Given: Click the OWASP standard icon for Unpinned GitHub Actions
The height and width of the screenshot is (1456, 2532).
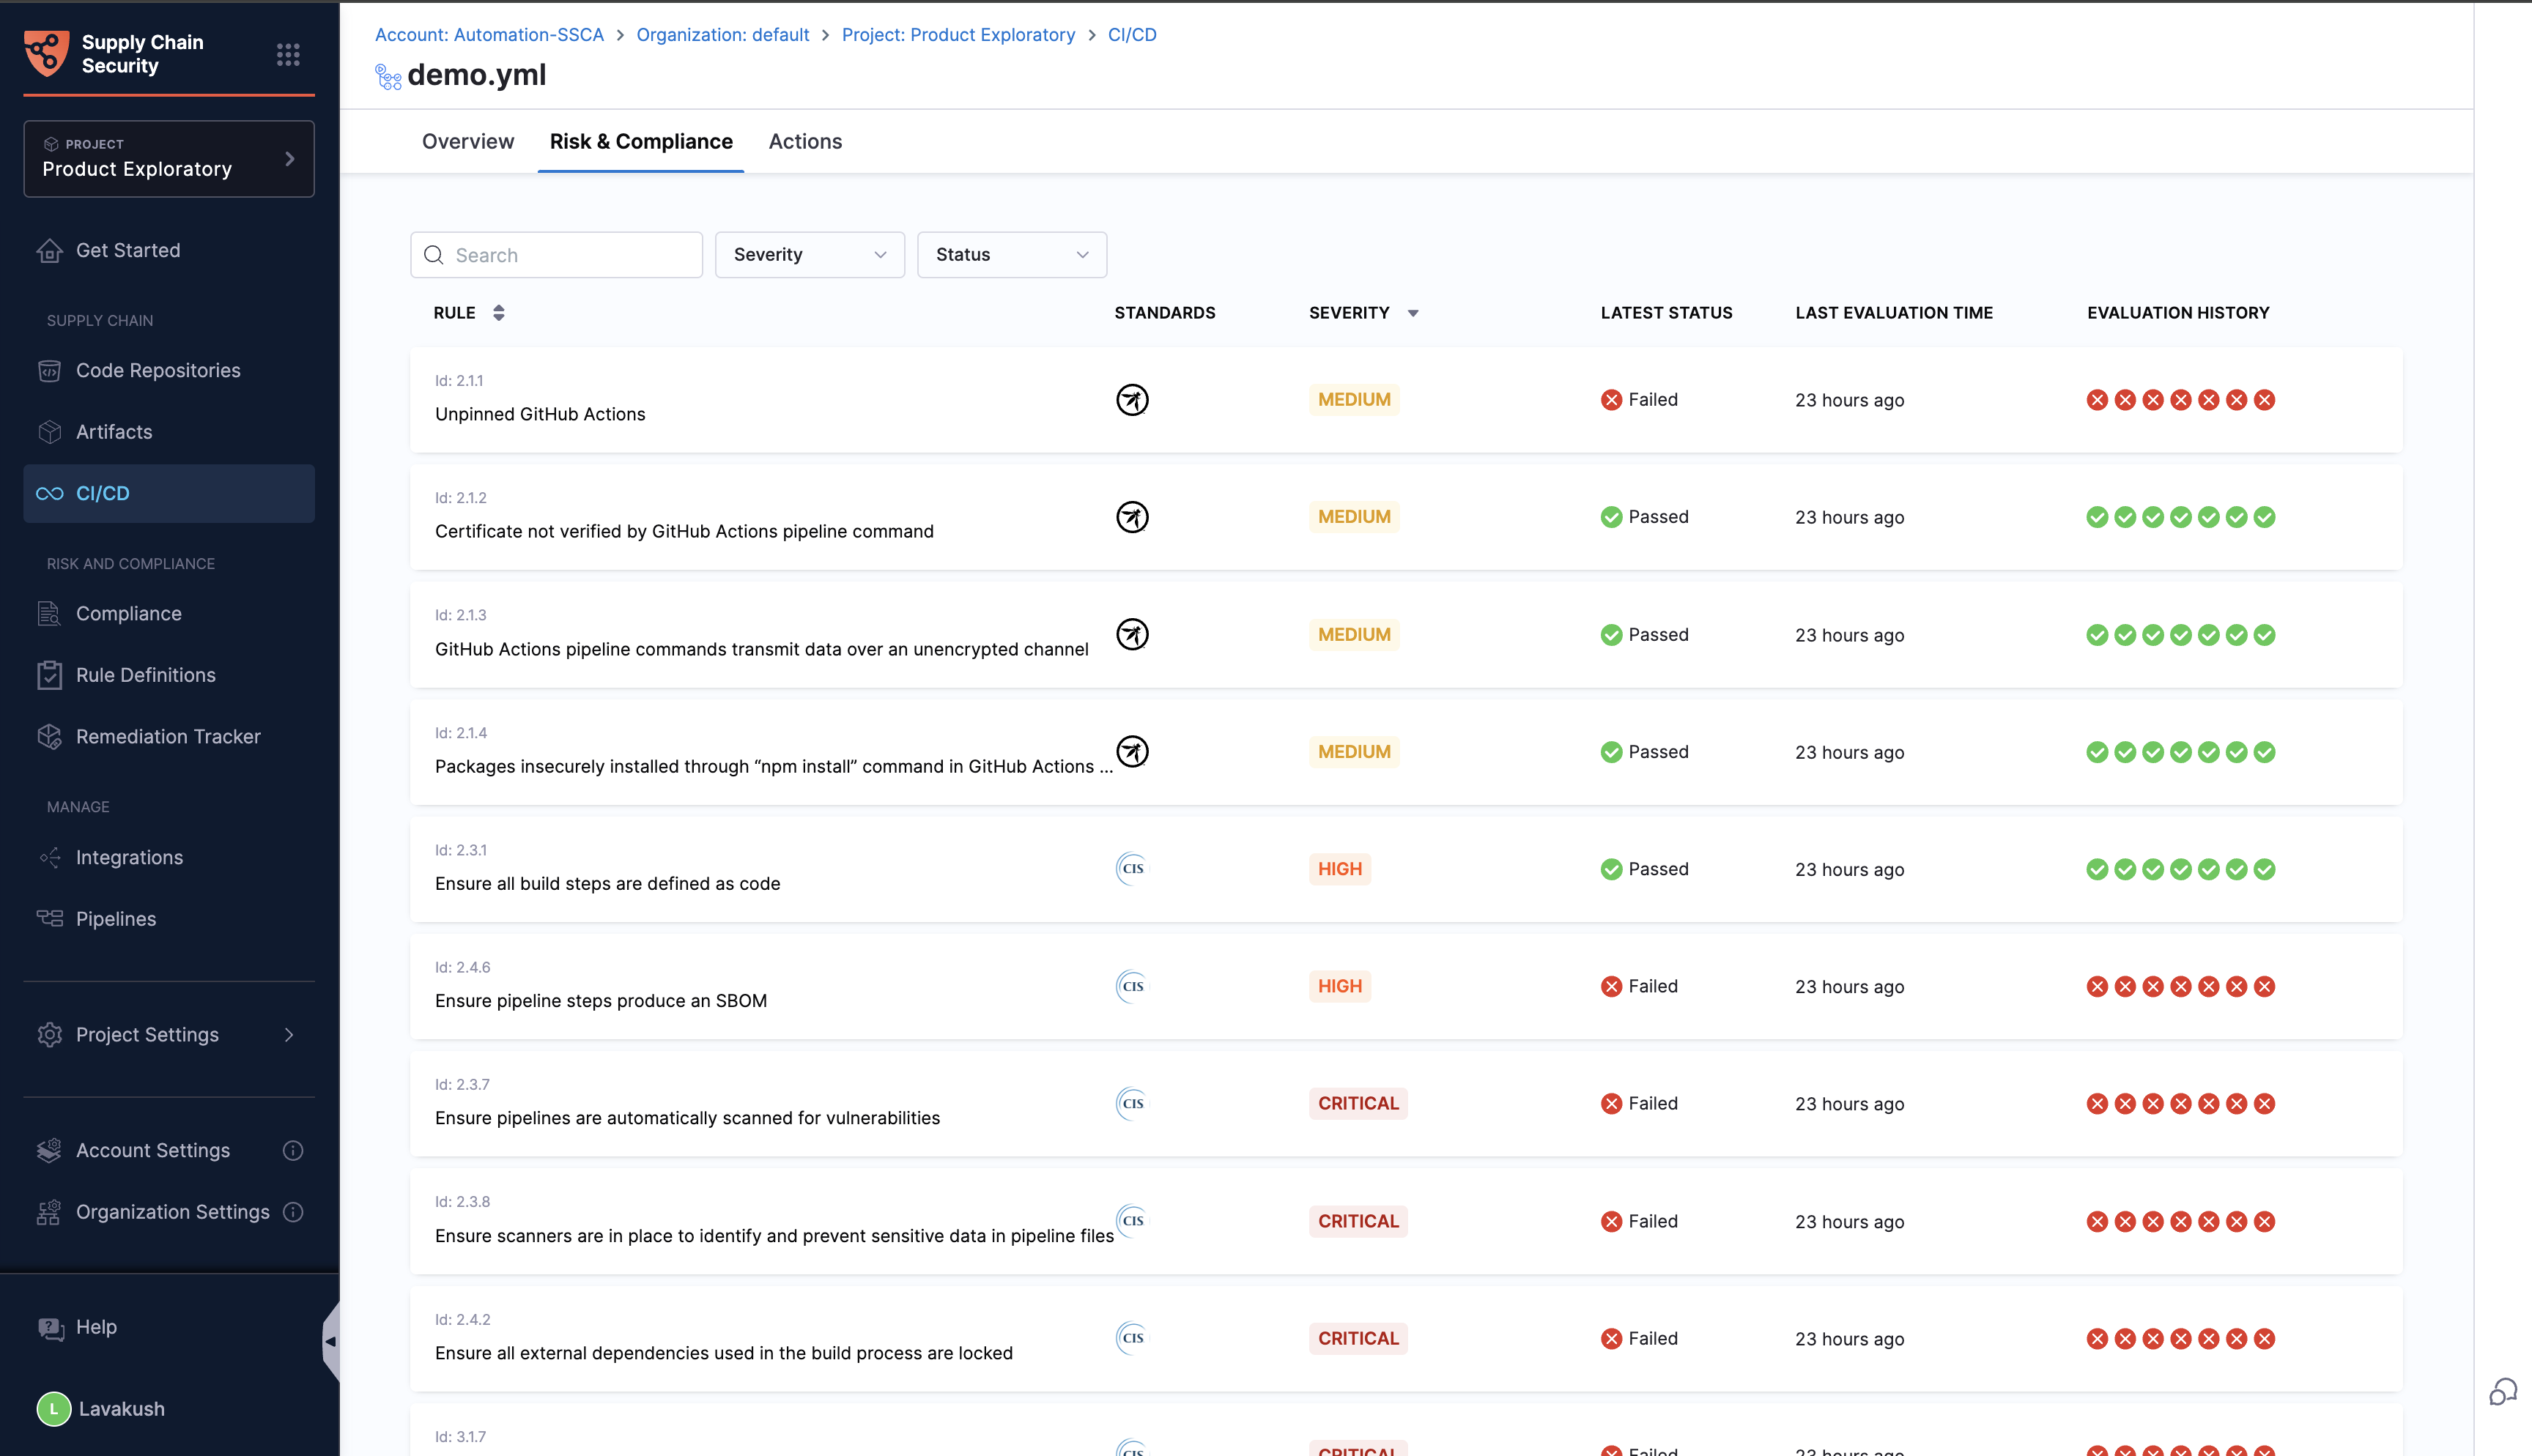Looking at the screenshot, I should [1132, 400].
